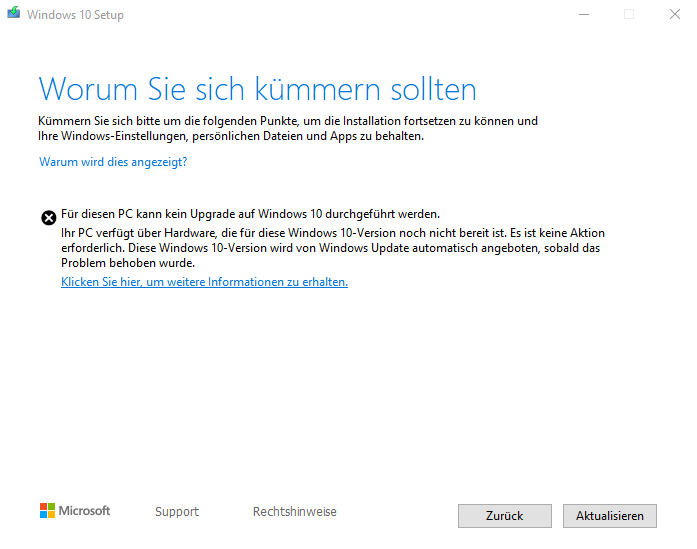Minimize the Windows 10 Setup window
The width and height of the screenshot is (697, 549).
[x=584, y=15]
